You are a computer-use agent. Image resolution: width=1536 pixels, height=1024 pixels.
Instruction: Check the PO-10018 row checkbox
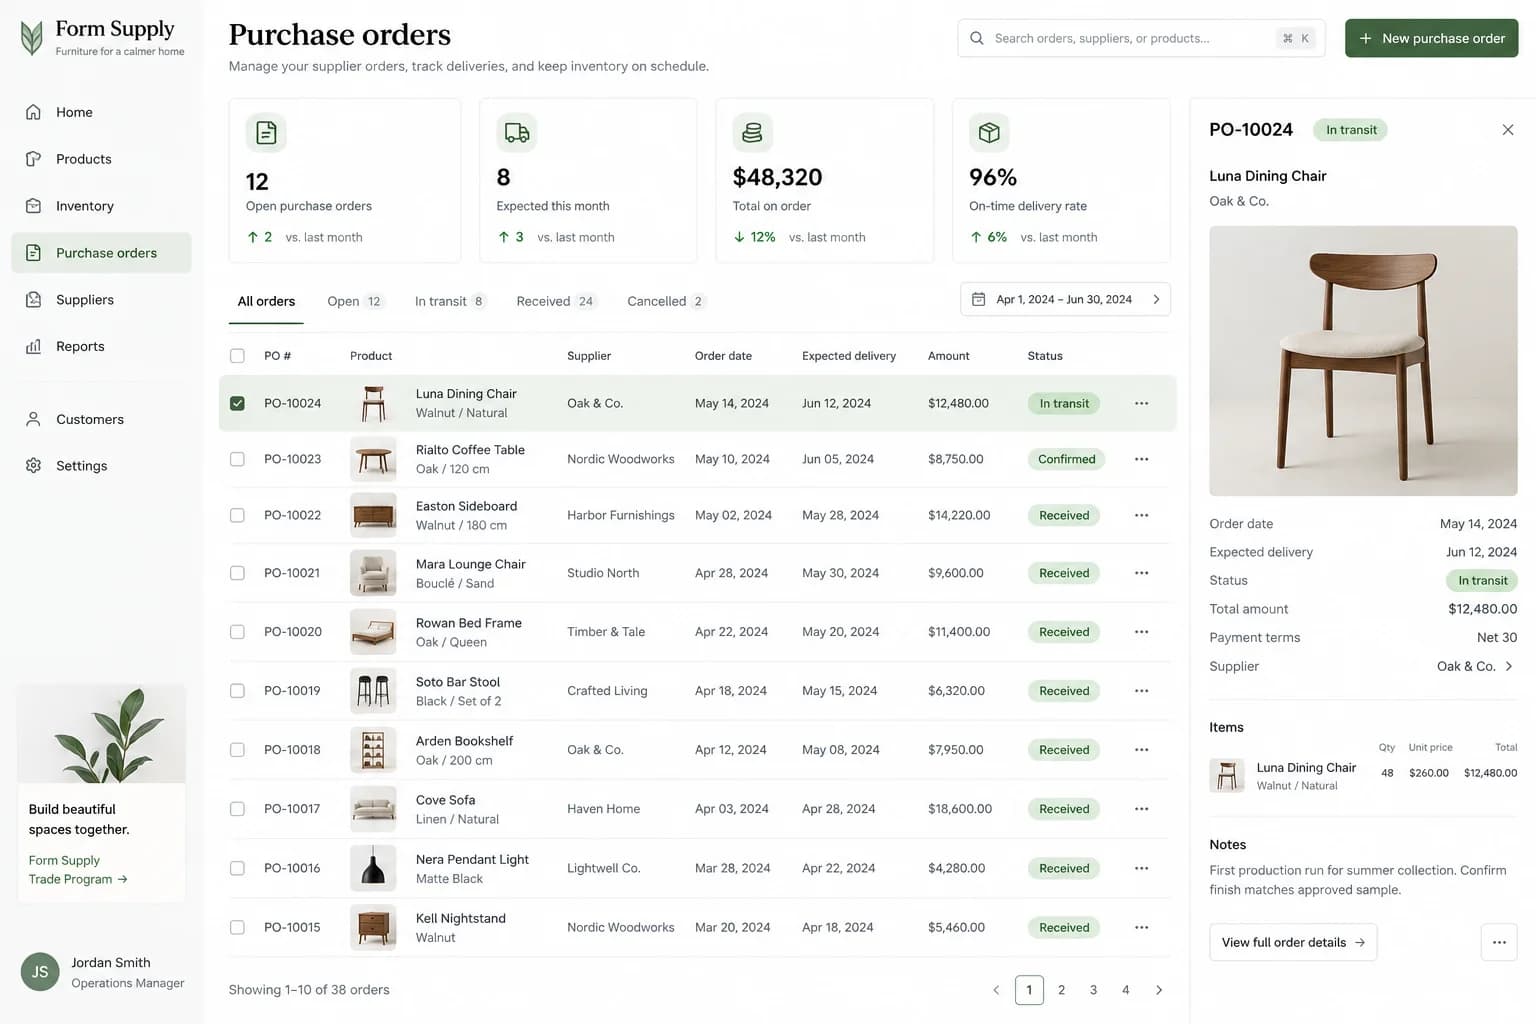tap(237, 750)
